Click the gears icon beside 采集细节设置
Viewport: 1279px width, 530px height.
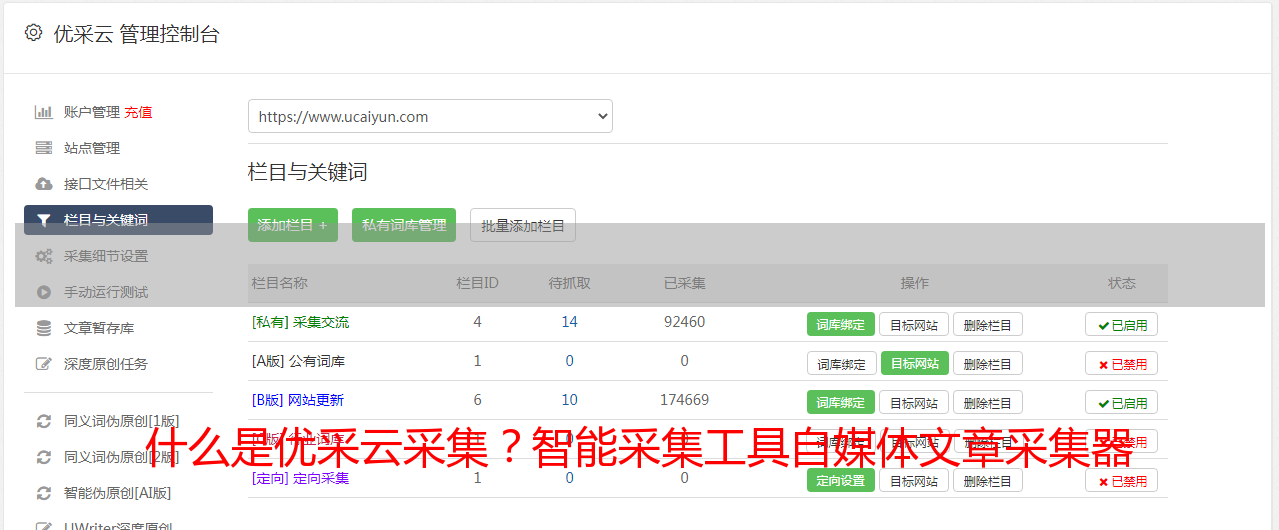pyautogui.click(x=43, y=256)
